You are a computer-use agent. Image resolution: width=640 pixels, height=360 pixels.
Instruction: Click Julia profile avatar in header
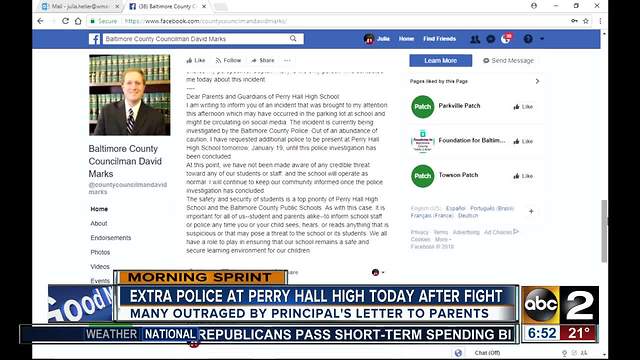pyautogui.click(x=369, y=39)
